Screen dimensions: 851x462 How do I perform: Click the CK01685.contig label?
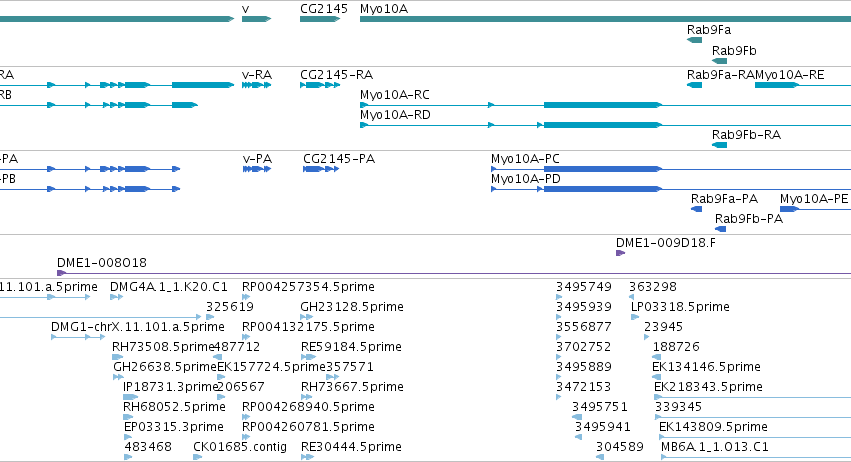(240, 447)
